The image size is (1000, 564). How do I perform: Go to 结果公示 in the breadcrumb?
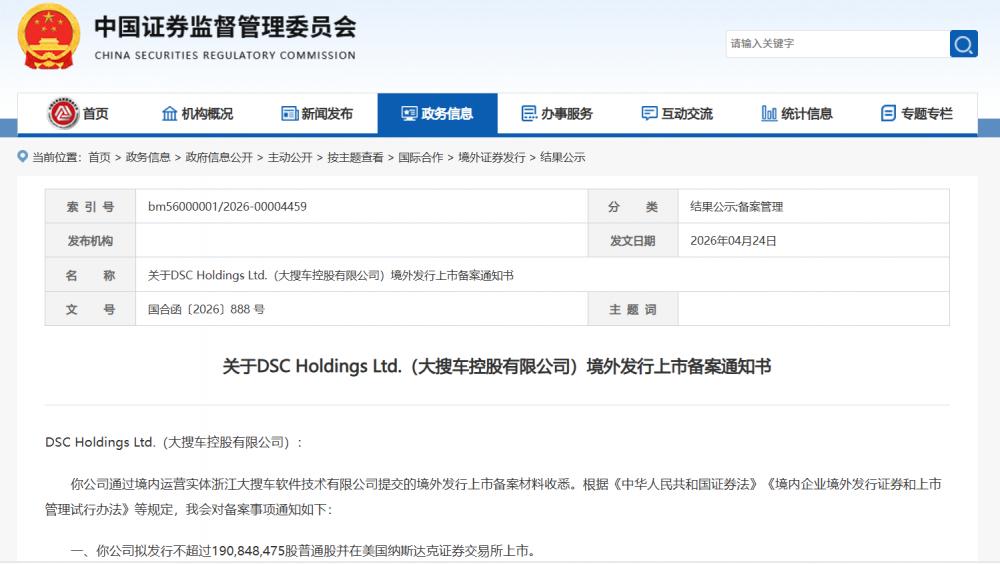click(x=562, y=157)
